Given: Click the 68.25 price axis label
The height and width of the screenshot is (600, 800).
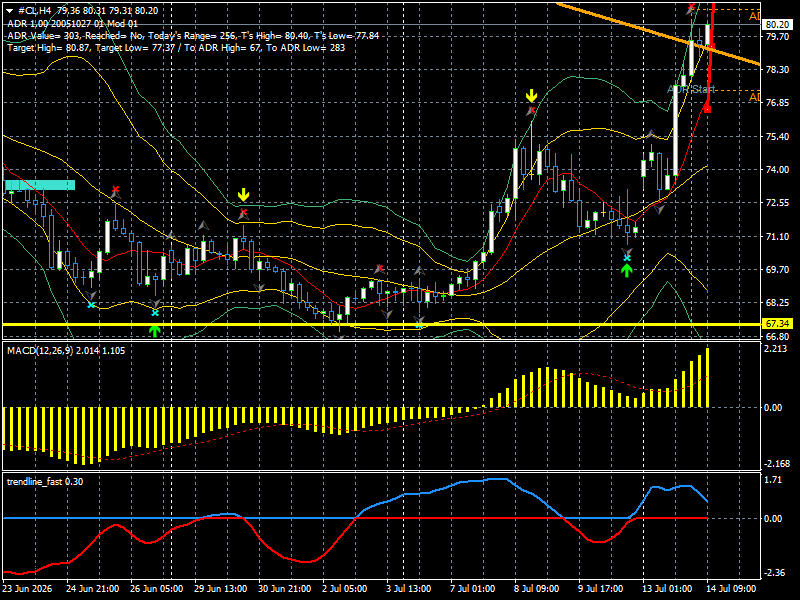Looking at the screenshot, I should (x=777, y=303).
